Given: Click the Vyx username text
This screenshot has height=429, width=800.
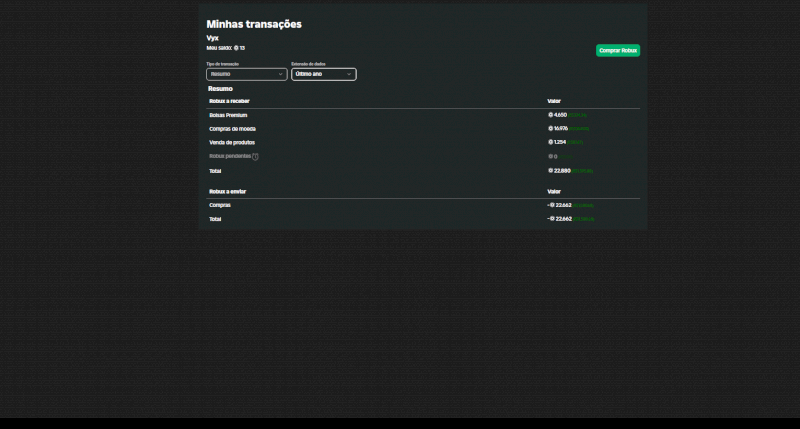Looking at the screenshot, I should [212, 38].
